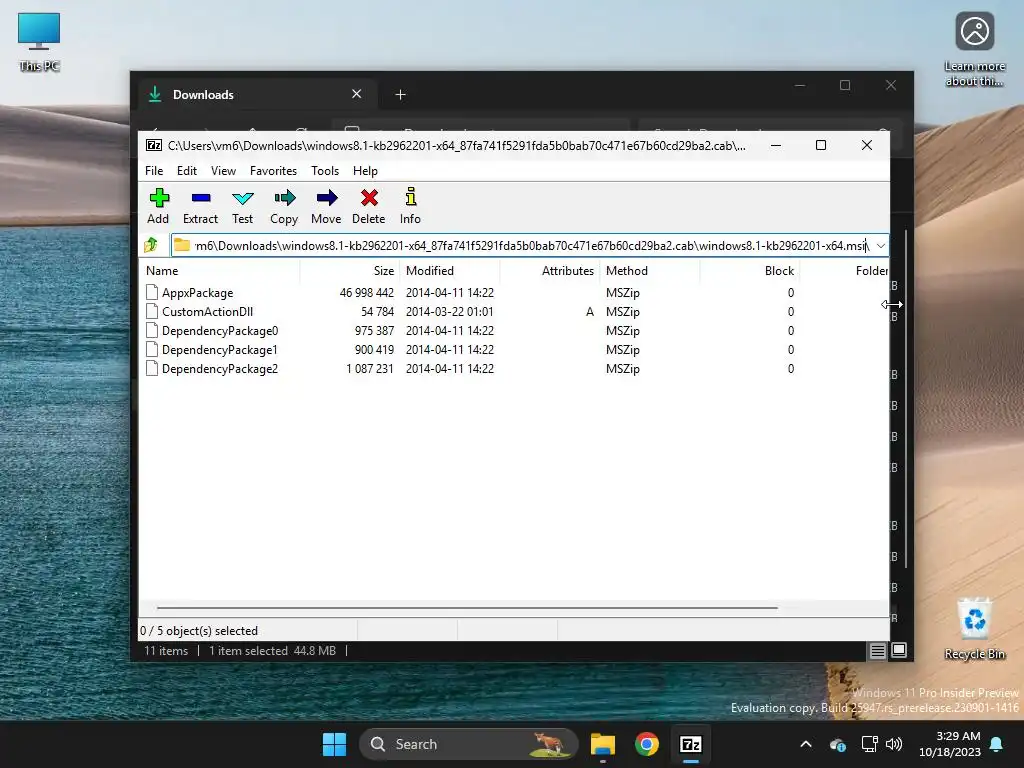Open the Edit menu
Screen dimensions: 1024x768
point(187,170)
